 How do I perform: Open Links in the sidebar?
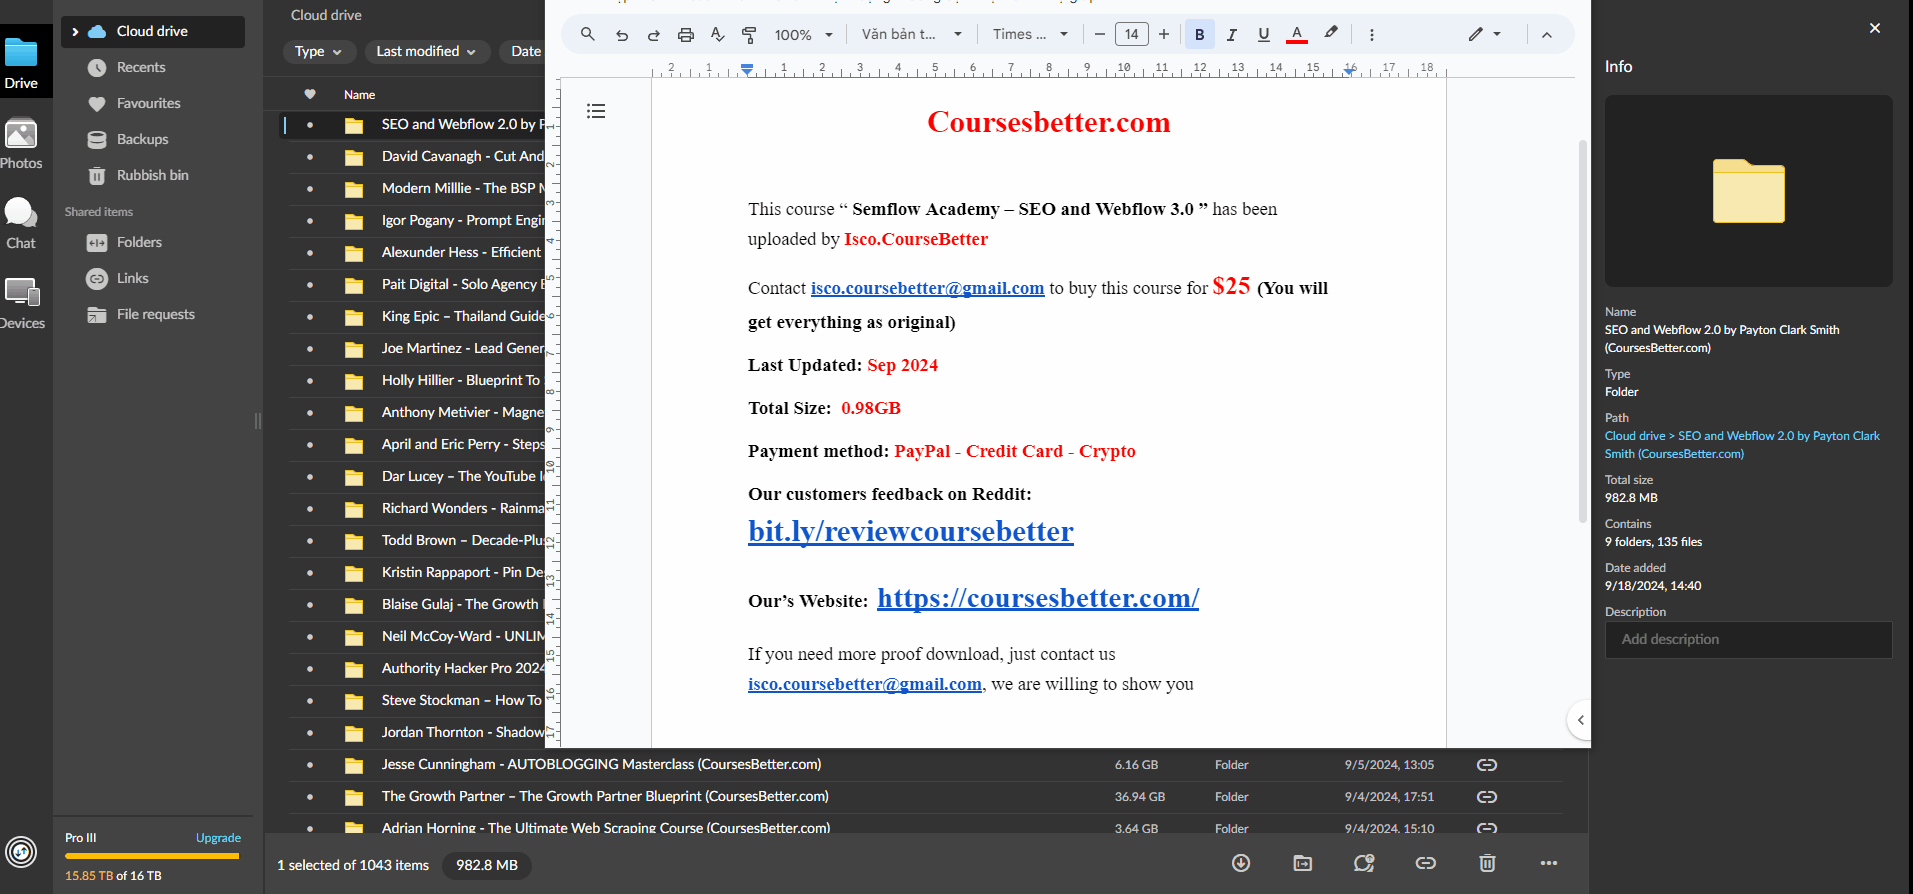[132, 279]
